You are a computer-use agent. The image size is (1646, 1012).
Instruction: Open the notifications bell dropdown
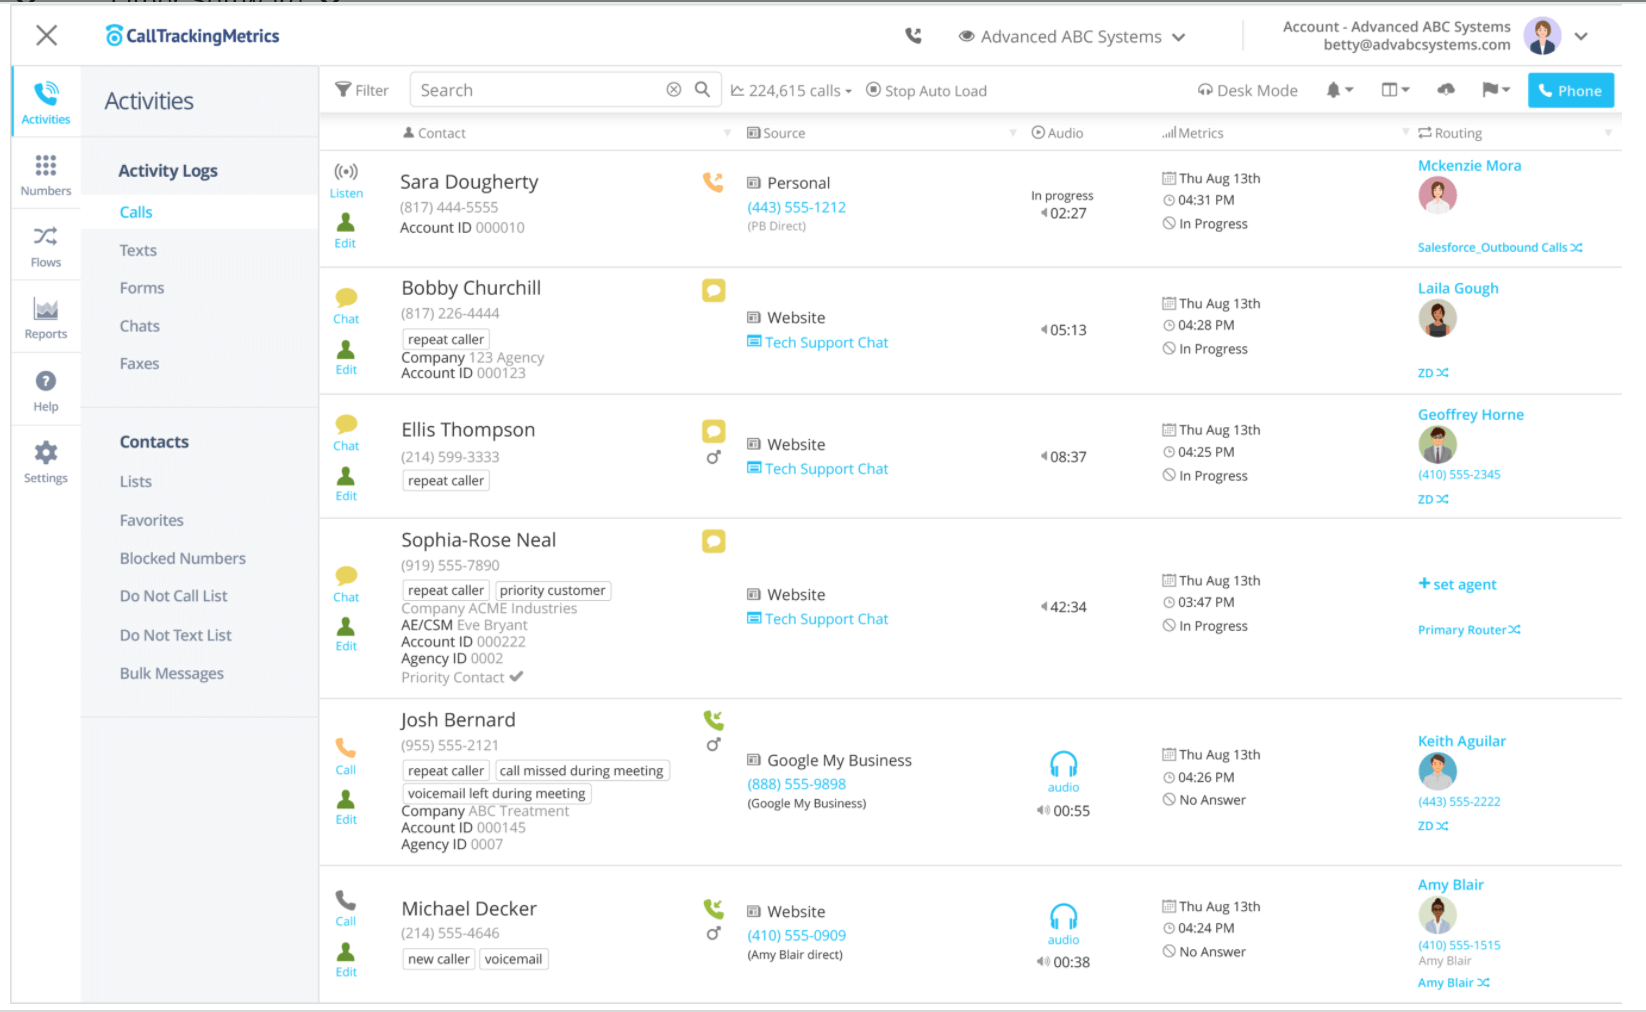pos(1338,90)
